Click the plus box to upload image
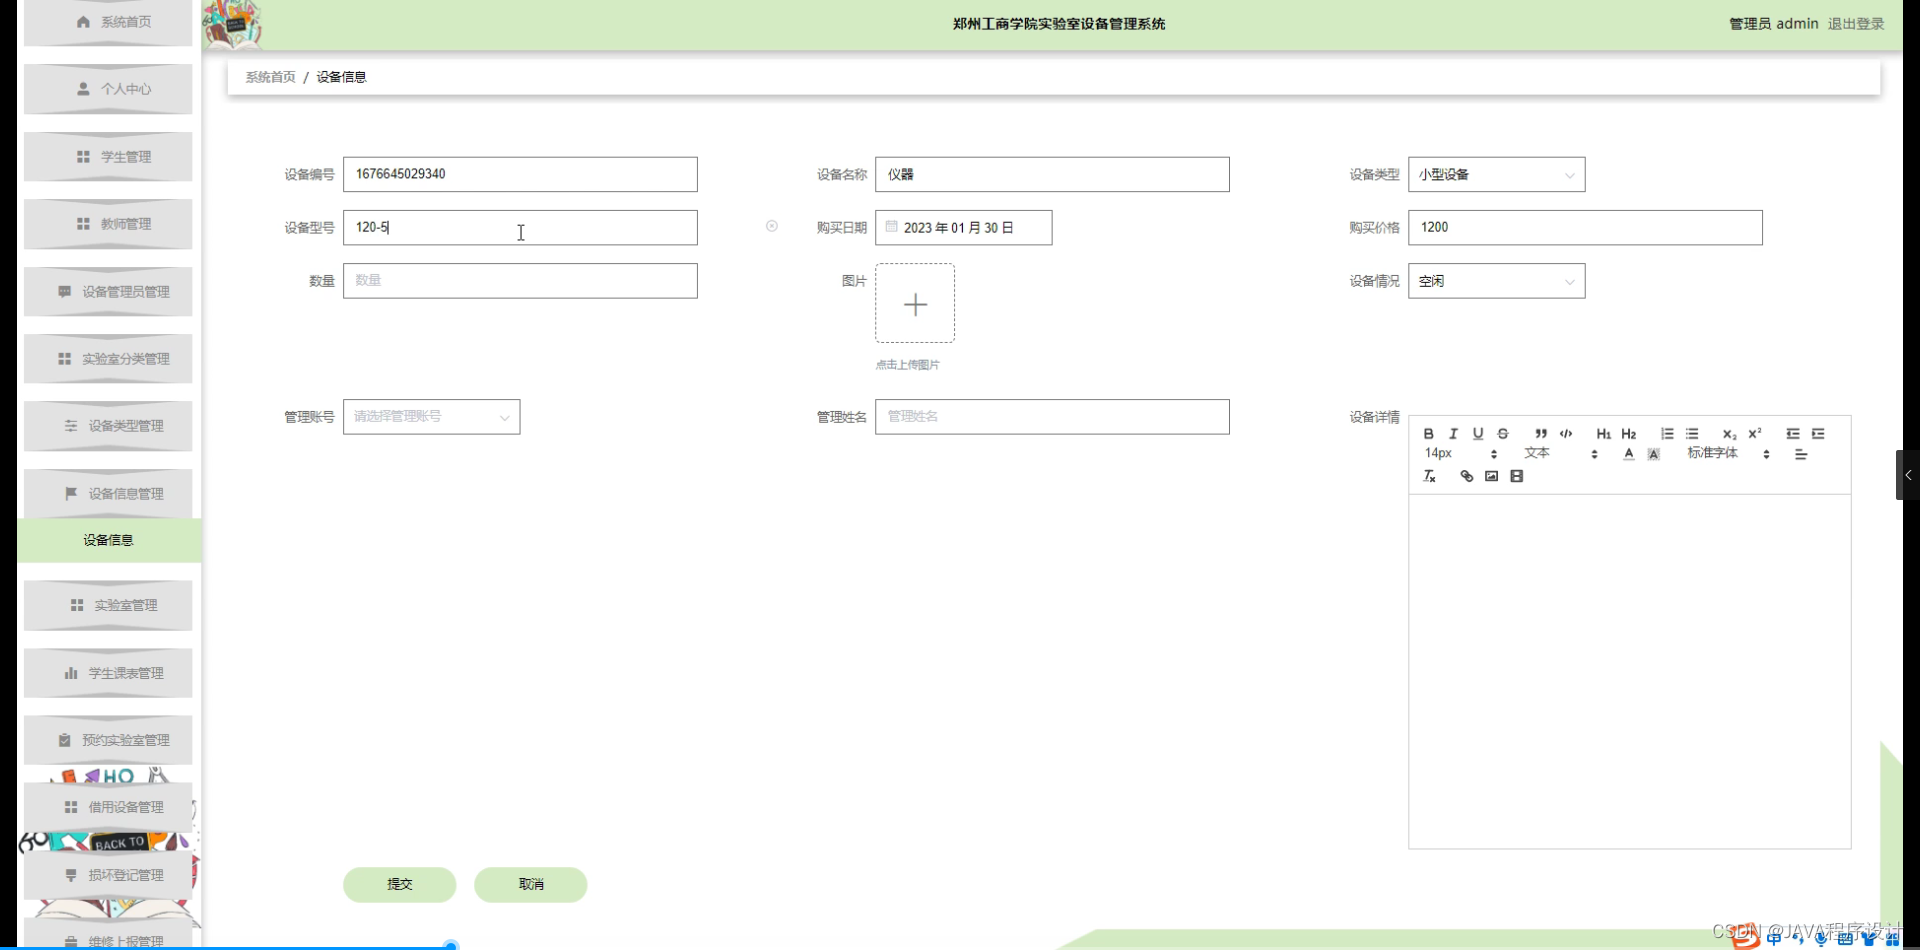1920x950 pixels. pos(915,304)
